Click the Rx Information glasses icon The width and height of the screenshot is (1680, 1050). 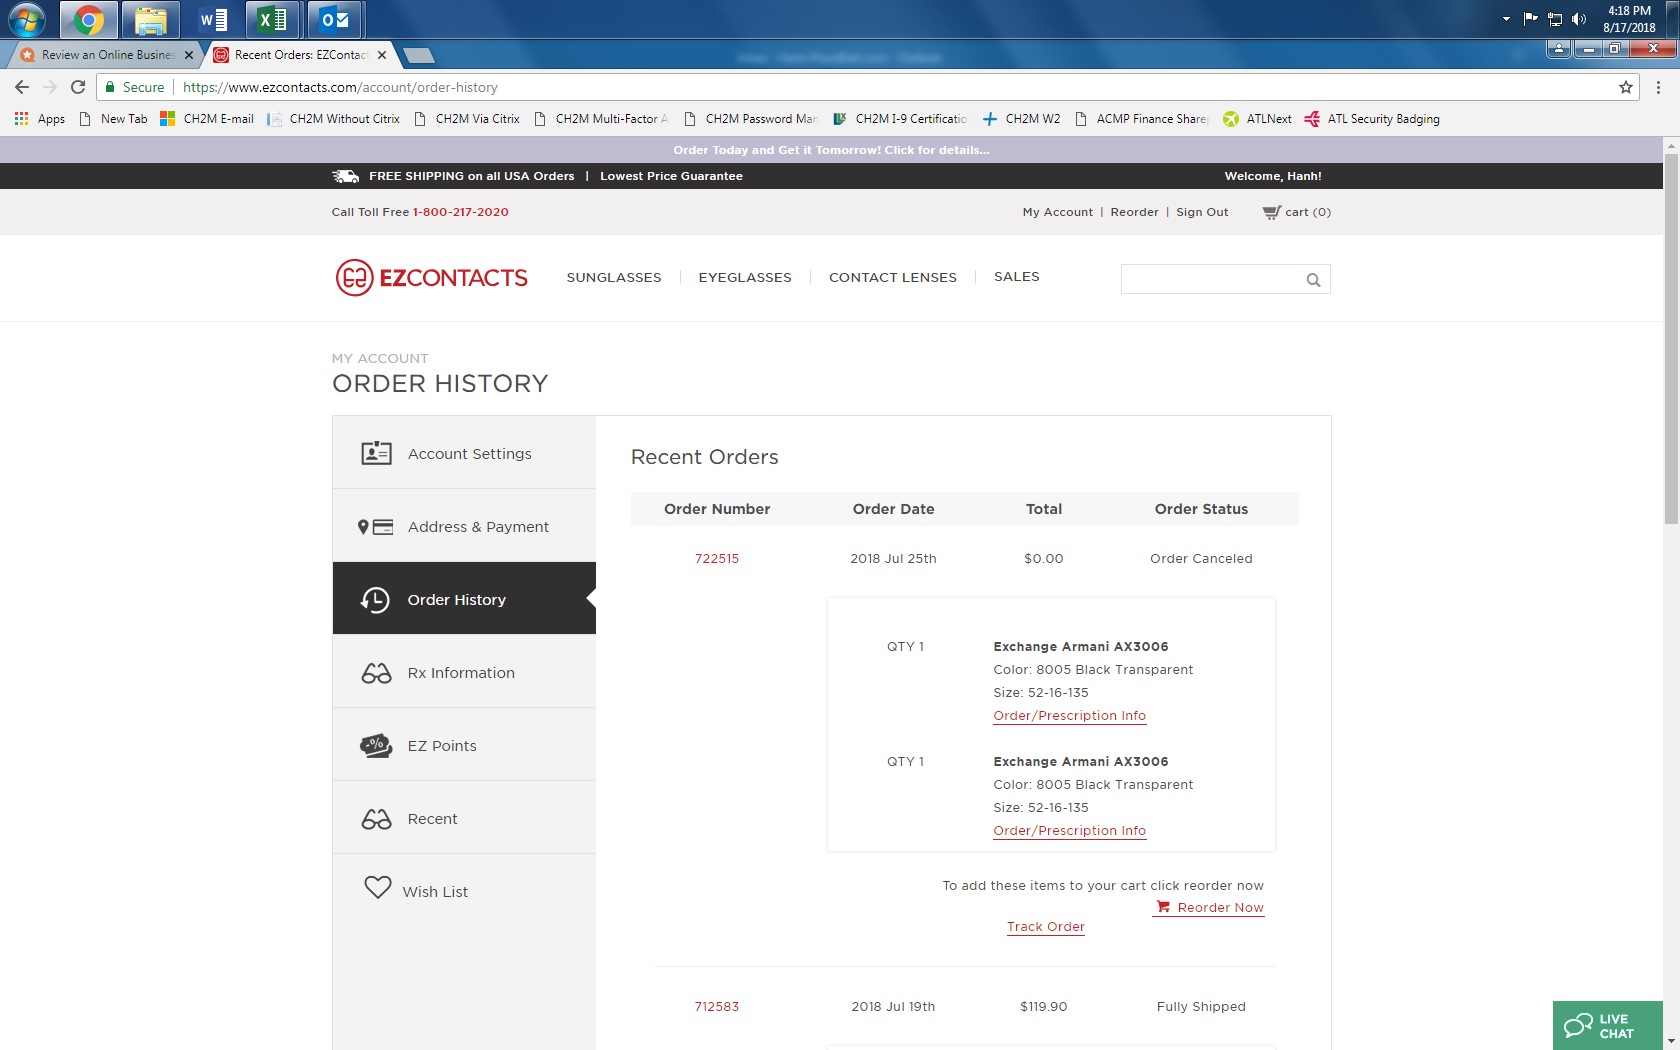pyautogui.click(x=376, y=673)
